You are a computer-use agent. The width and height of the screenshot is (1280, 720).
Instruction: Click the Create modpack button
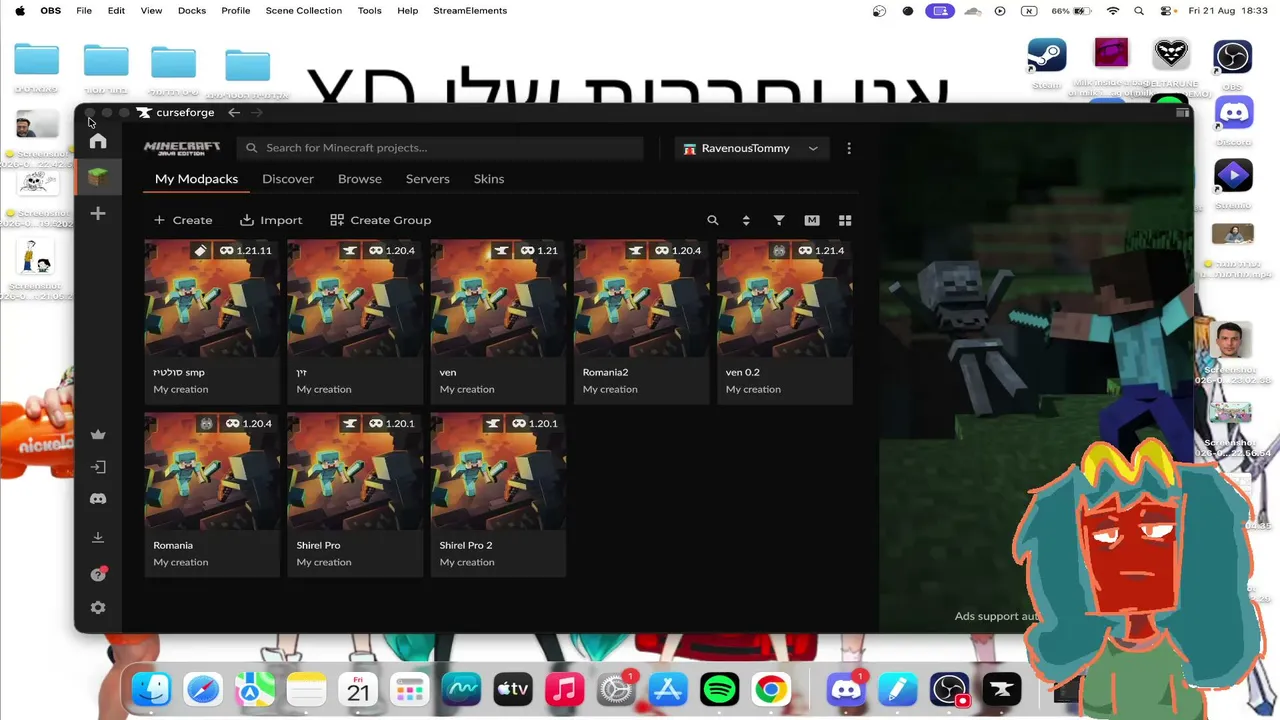tap(183, 220)
